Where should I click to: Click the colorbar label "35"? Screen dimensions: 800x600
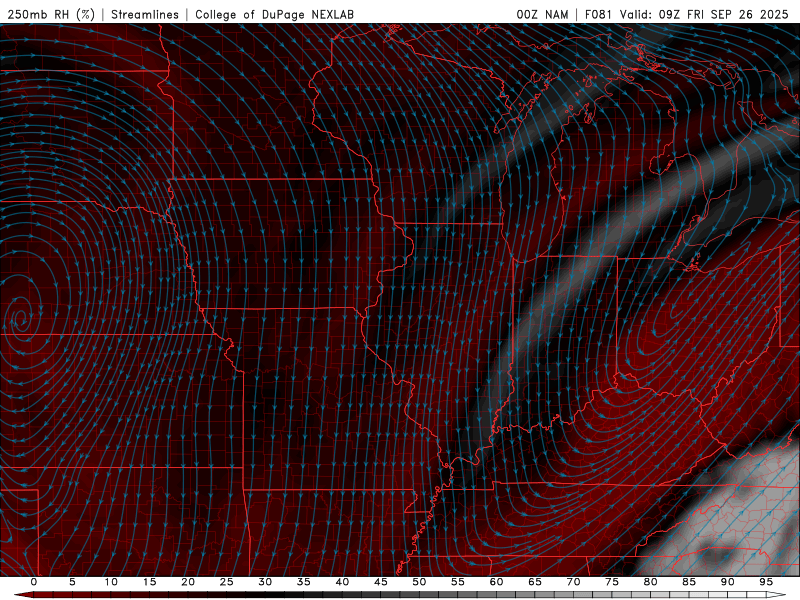click(303, 582)
